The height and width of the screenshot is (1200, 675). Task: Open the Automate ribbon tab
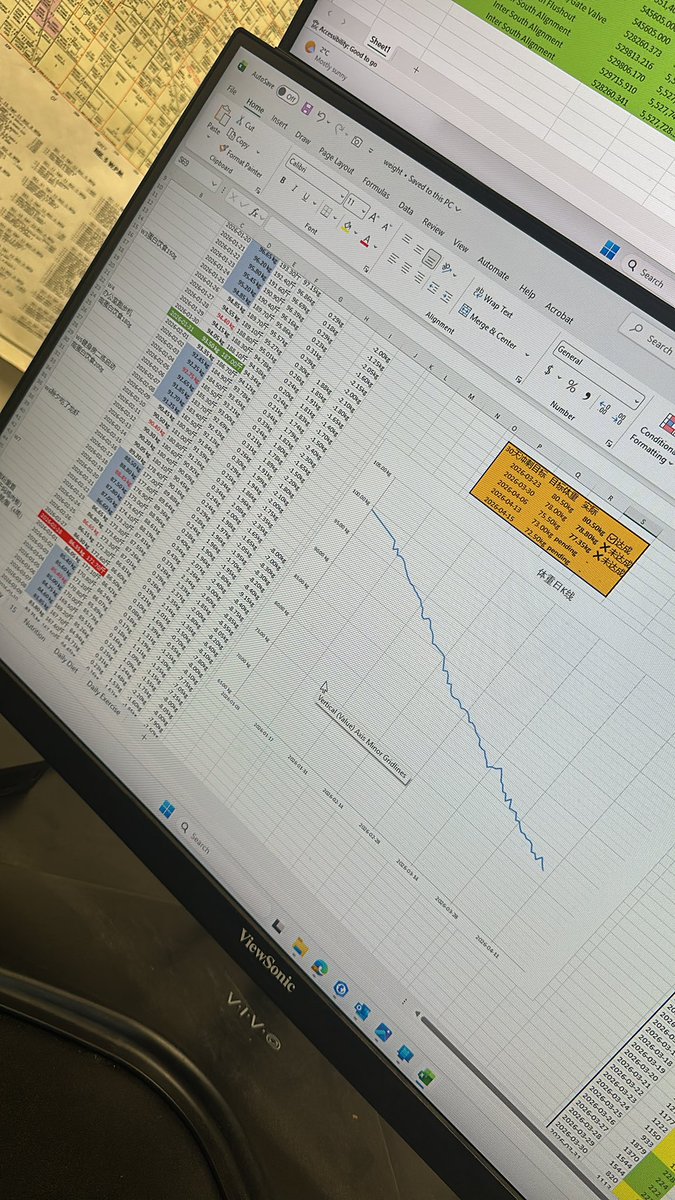492,267
